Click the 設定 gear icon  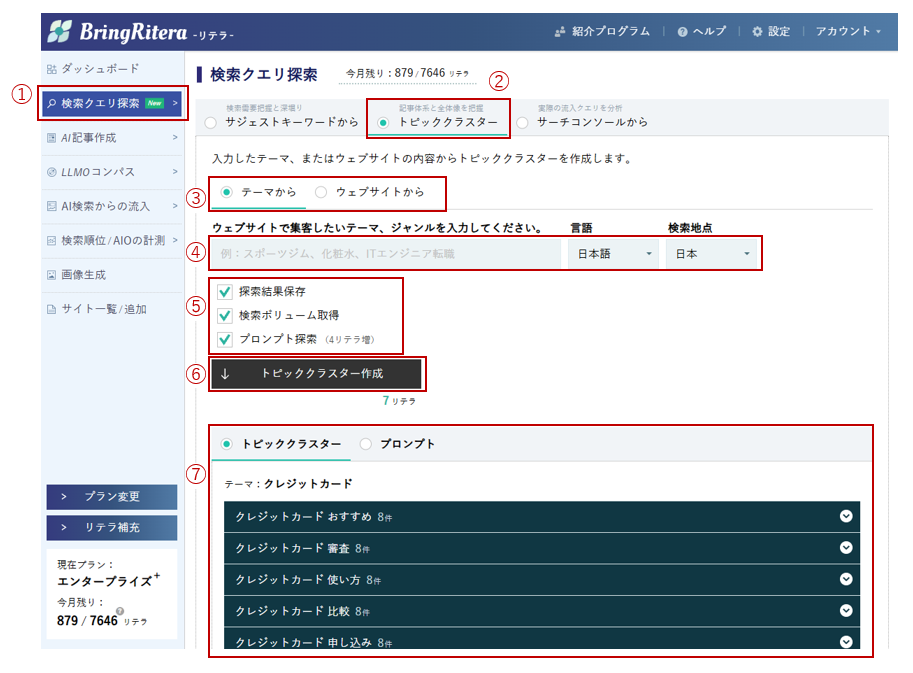(x=757, y=31)
